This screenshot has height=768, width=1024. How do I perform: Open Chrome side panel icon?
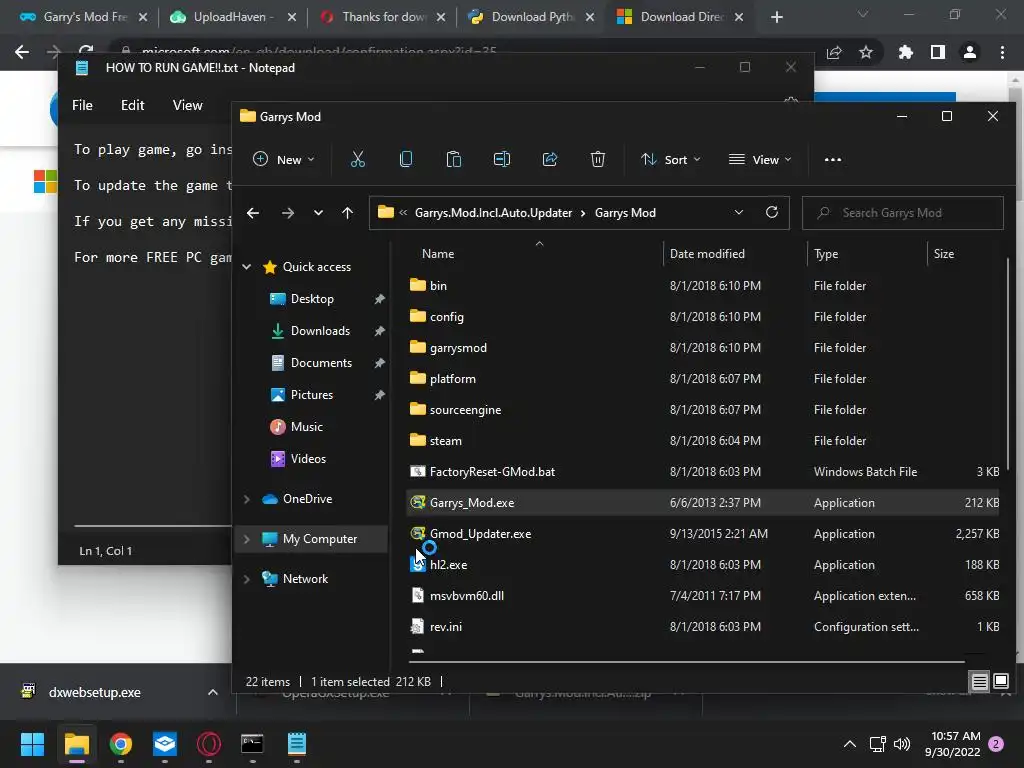[938, 52]
